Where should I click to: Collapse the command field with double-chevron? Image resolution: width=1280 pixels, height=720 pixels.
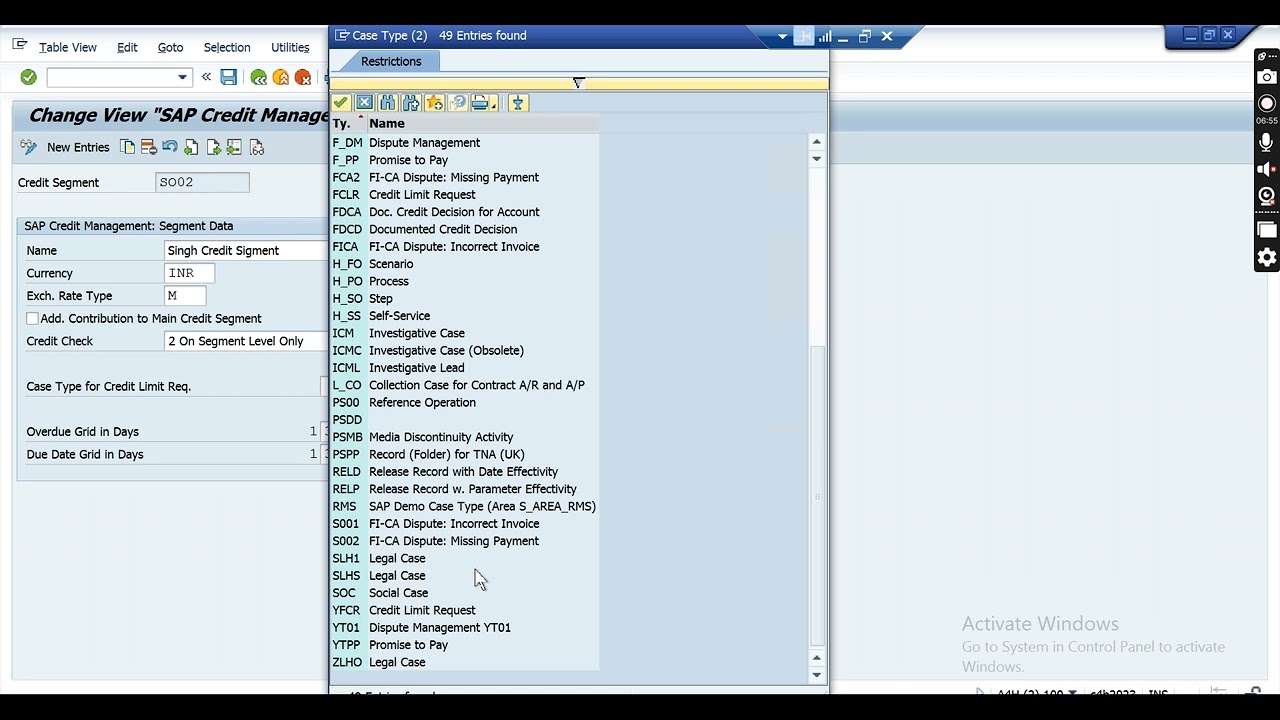pyautogui.click(x=206, y=77)
